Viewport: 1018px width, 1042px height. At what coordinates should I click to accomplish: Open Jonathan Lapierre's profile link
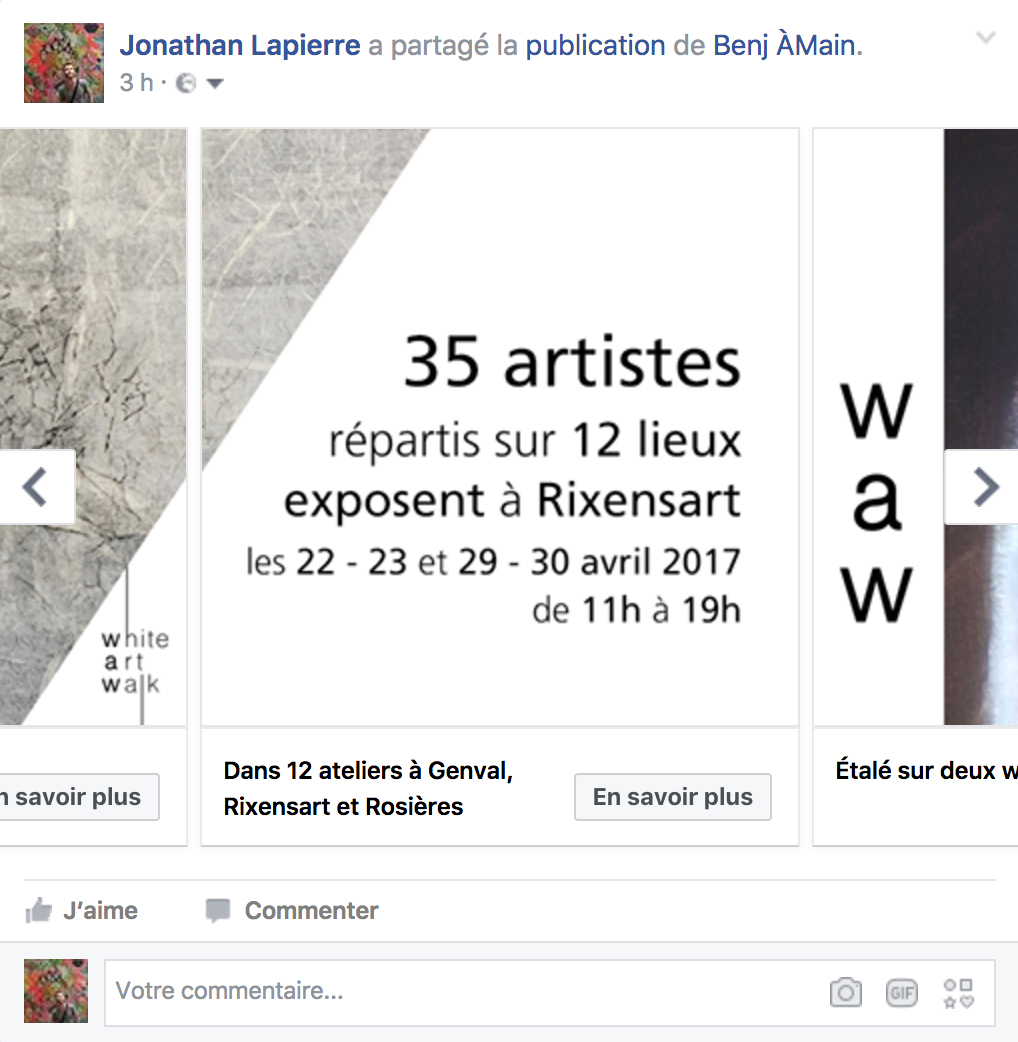tap(240, 46)
